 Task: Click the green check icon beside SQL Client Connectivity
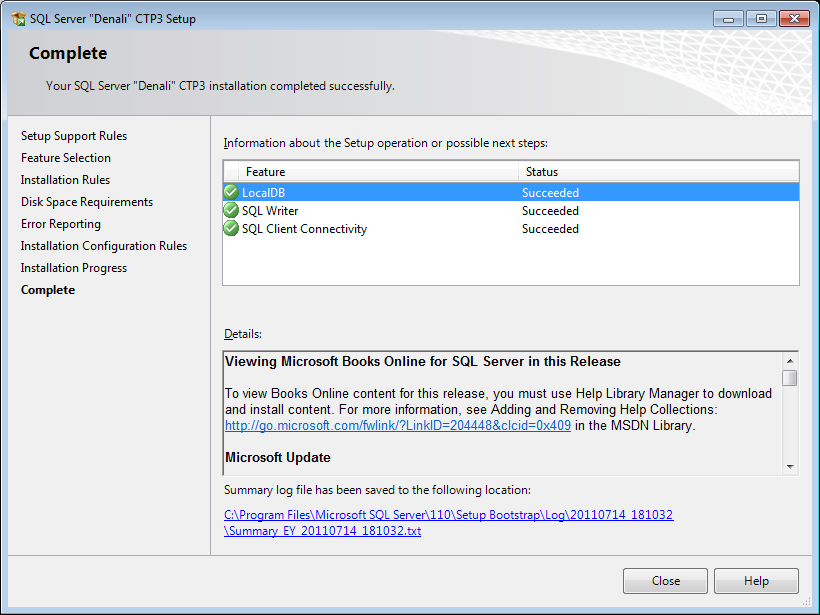pyautogui.click(x=231, y=228)
